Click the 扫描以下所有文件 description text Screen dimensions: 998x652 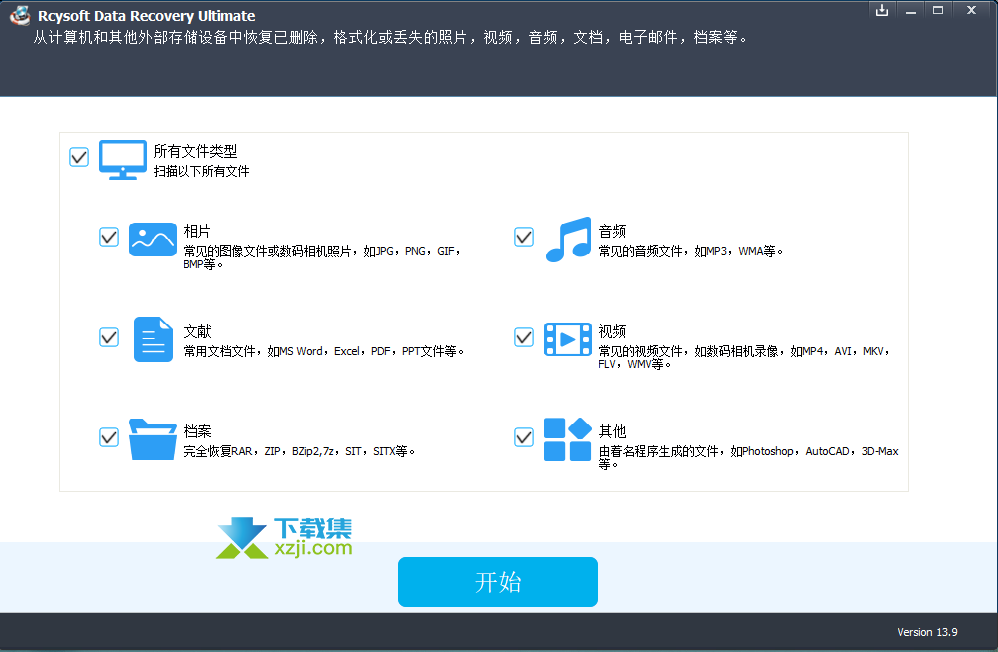click(201, 171)
